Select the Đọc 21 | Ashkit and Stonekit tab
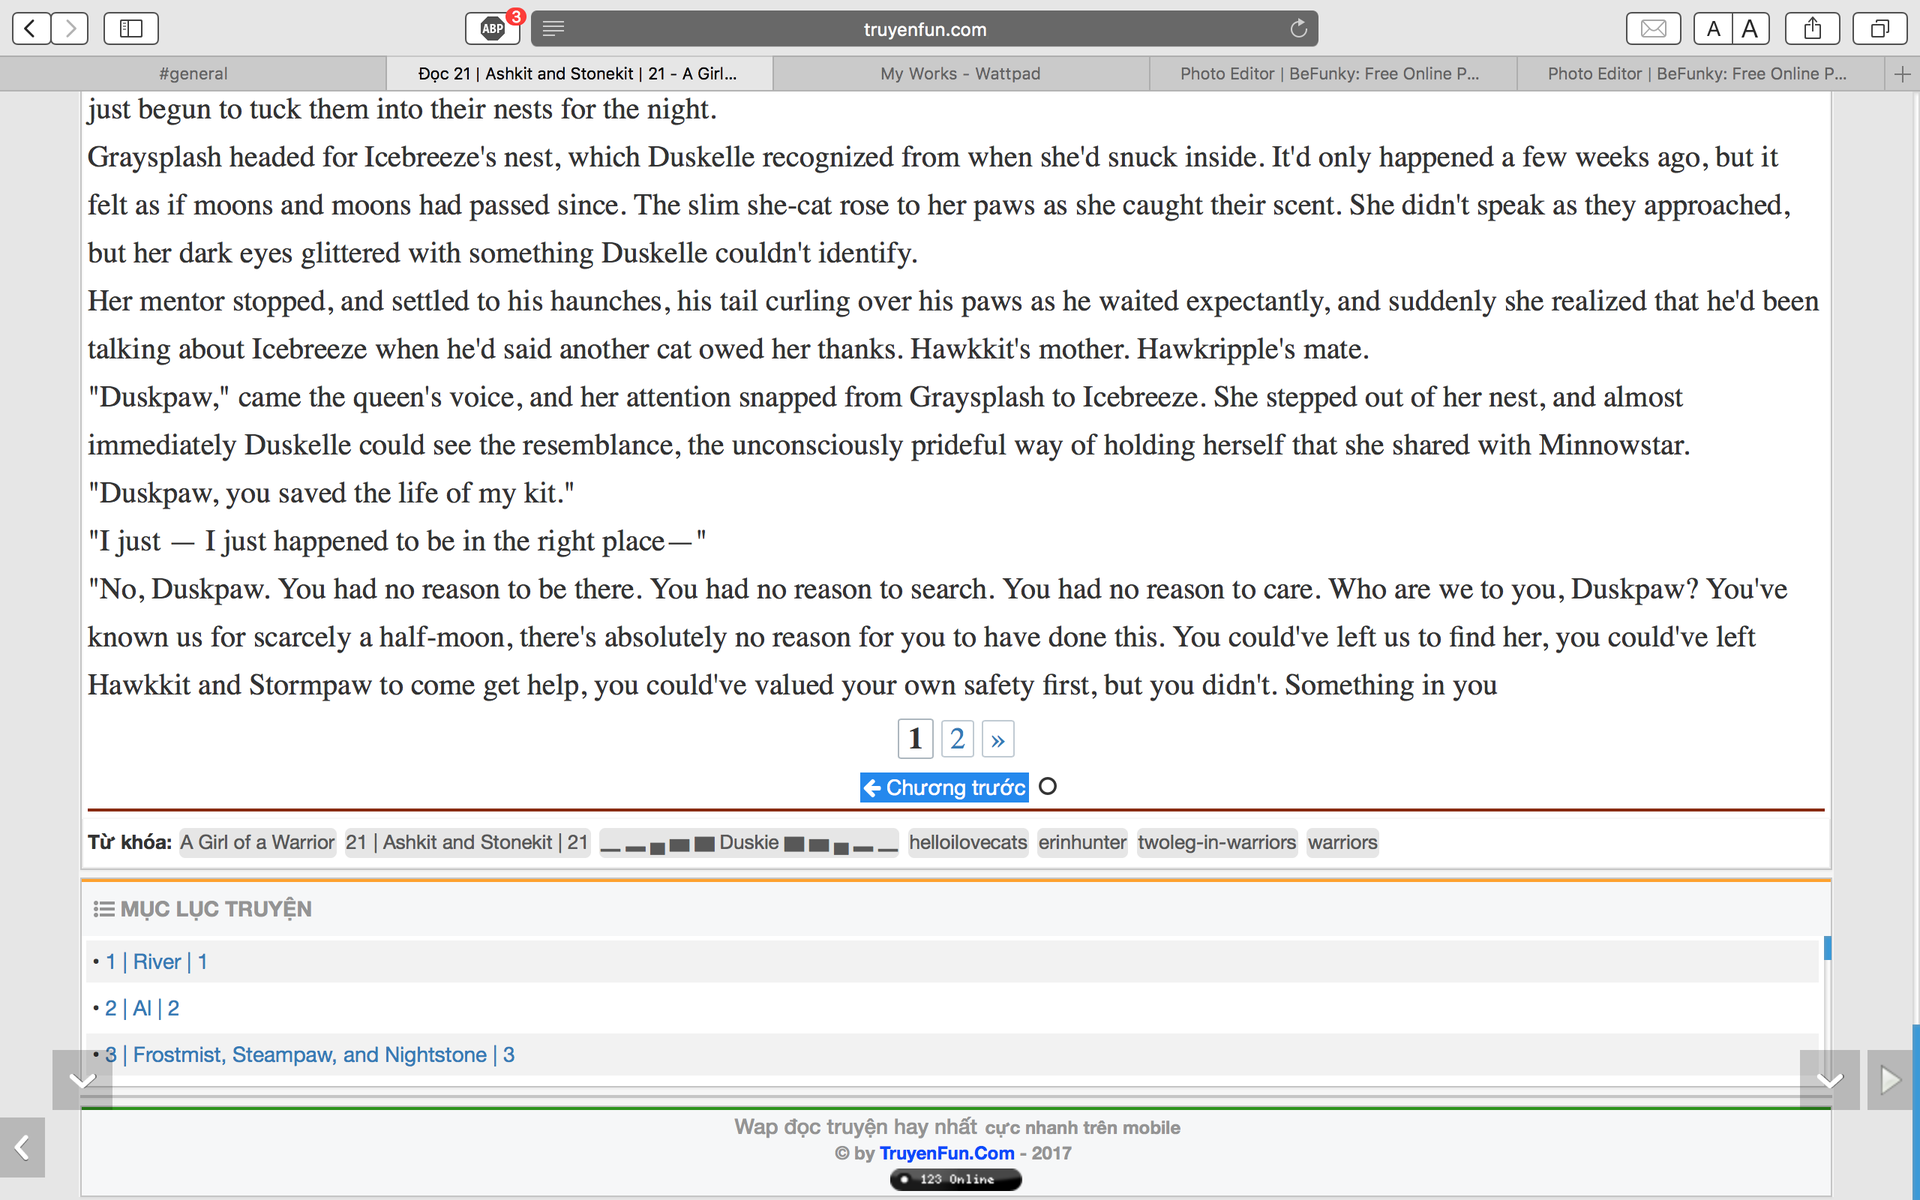Image resolution: width=1920 pixels, height=1200 pixels. point(579,74)
